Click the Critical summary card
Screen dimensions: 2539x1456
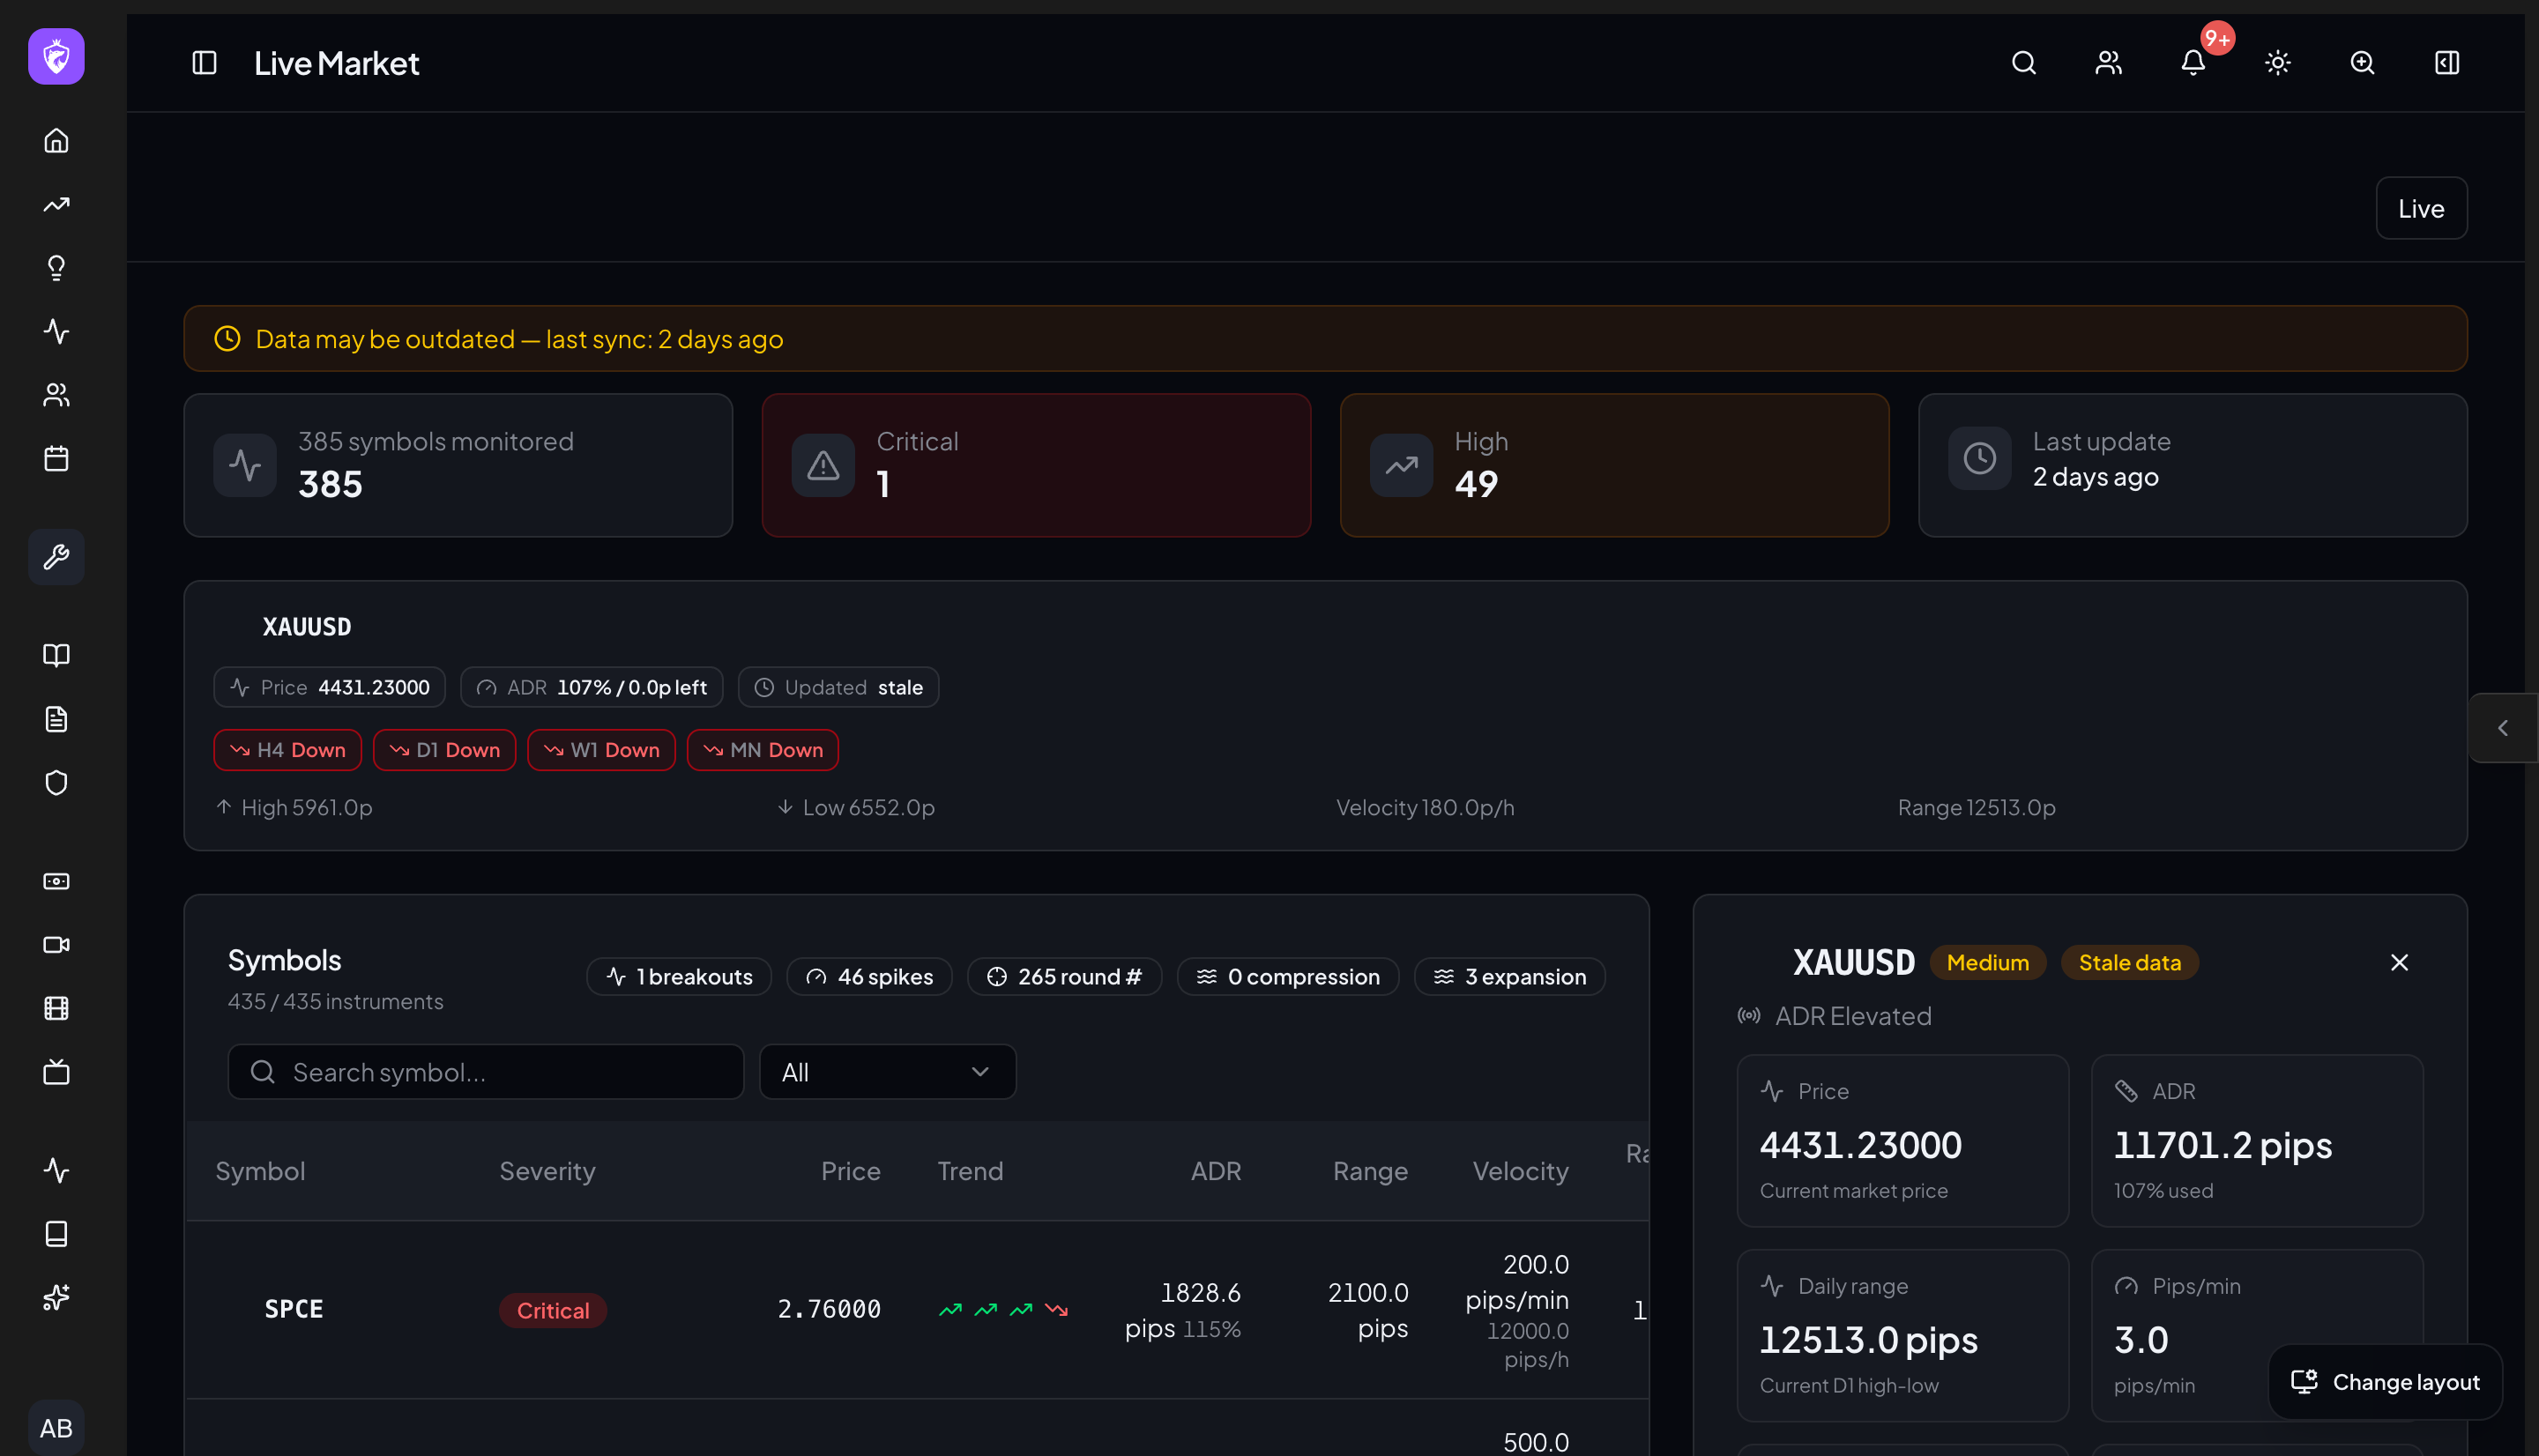(x=1036, y=465)
